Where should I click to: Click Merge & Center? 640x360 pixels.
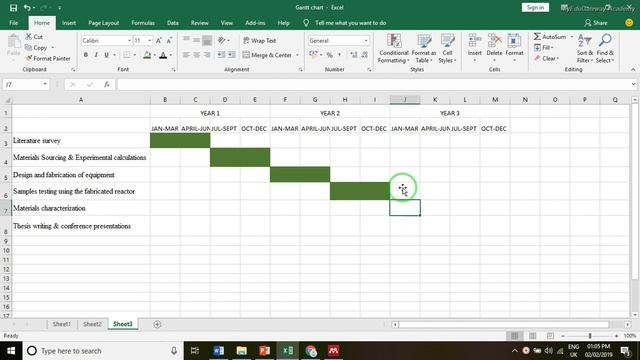point(268,55)
